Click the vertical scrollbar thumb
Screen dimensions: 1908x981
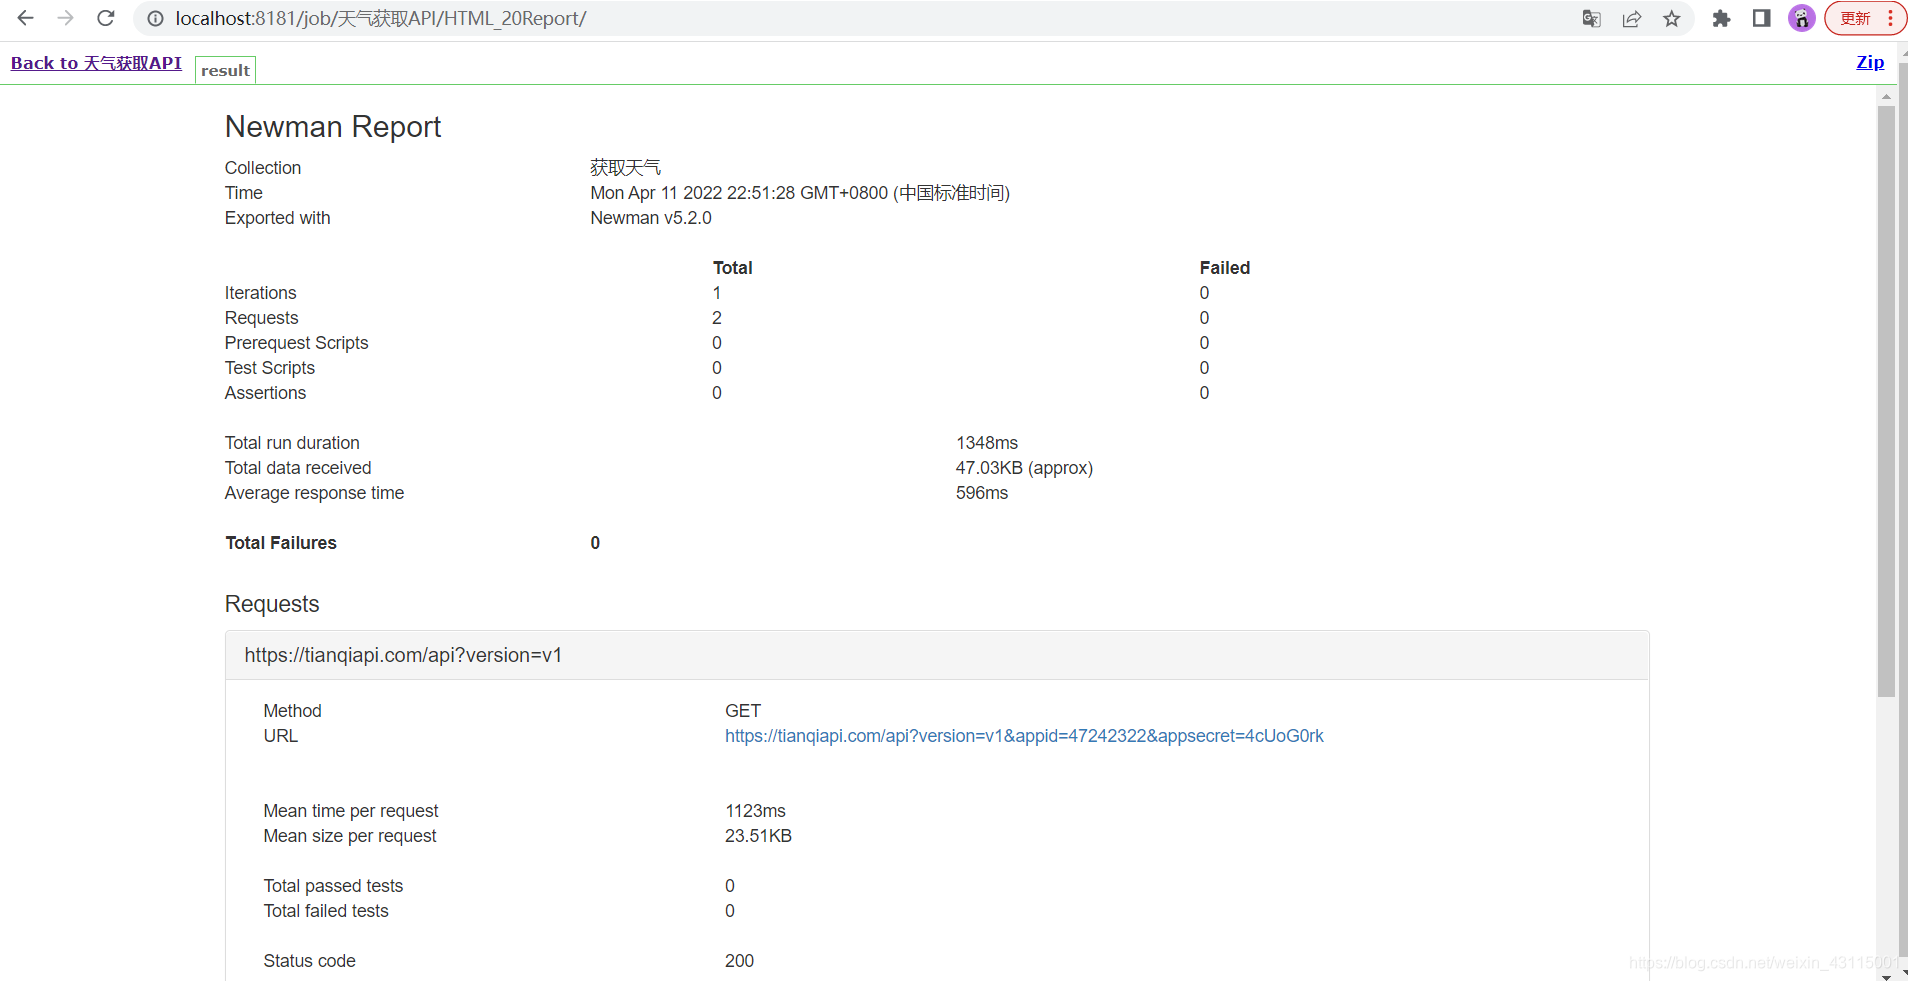click(x=1886, y=400)
